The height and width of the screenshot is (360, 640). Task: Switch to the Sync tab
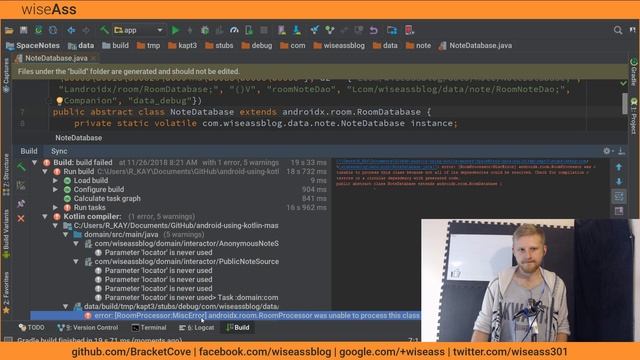[59, 151]
